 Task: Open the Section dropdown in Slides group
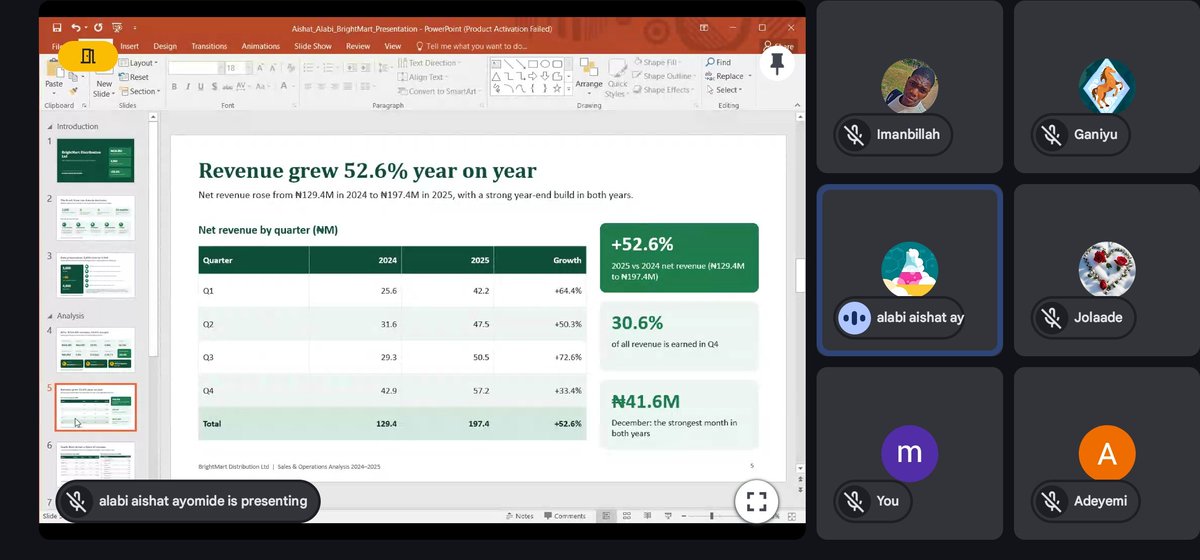click(140, 91)
